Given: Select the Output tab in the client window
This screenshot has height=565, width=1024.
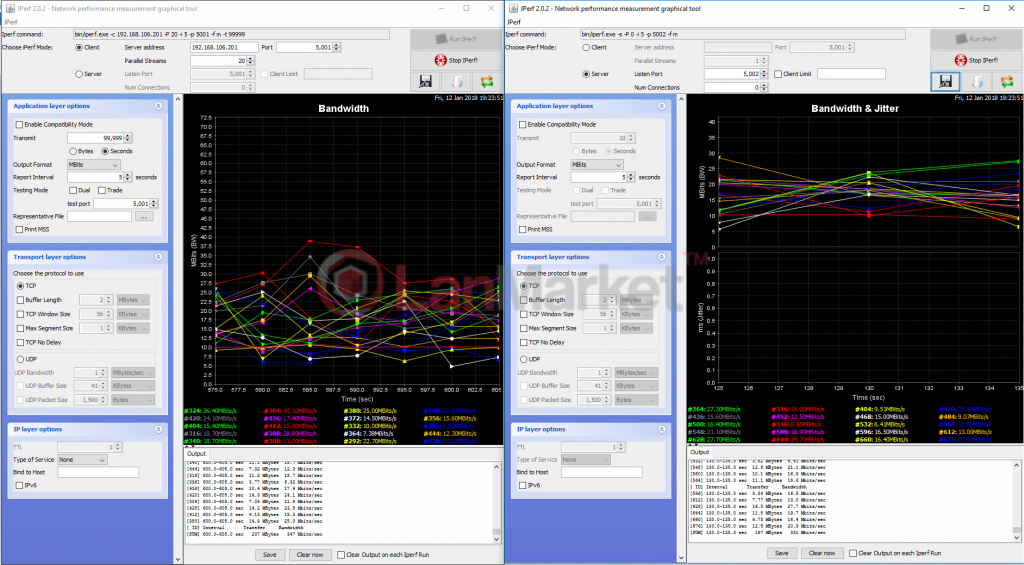Looking at the screenshot, I should (x=195, y=453).
